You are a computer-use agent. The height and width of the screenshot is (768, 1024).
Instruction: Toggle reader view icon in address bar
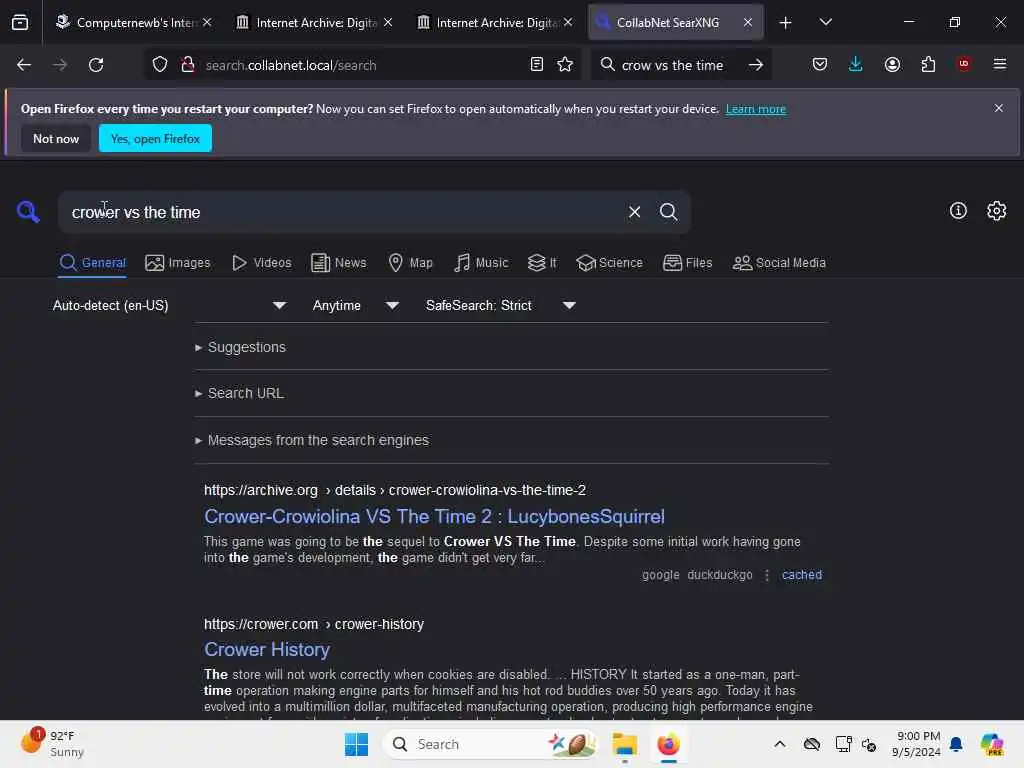click(x=537, y=64)
